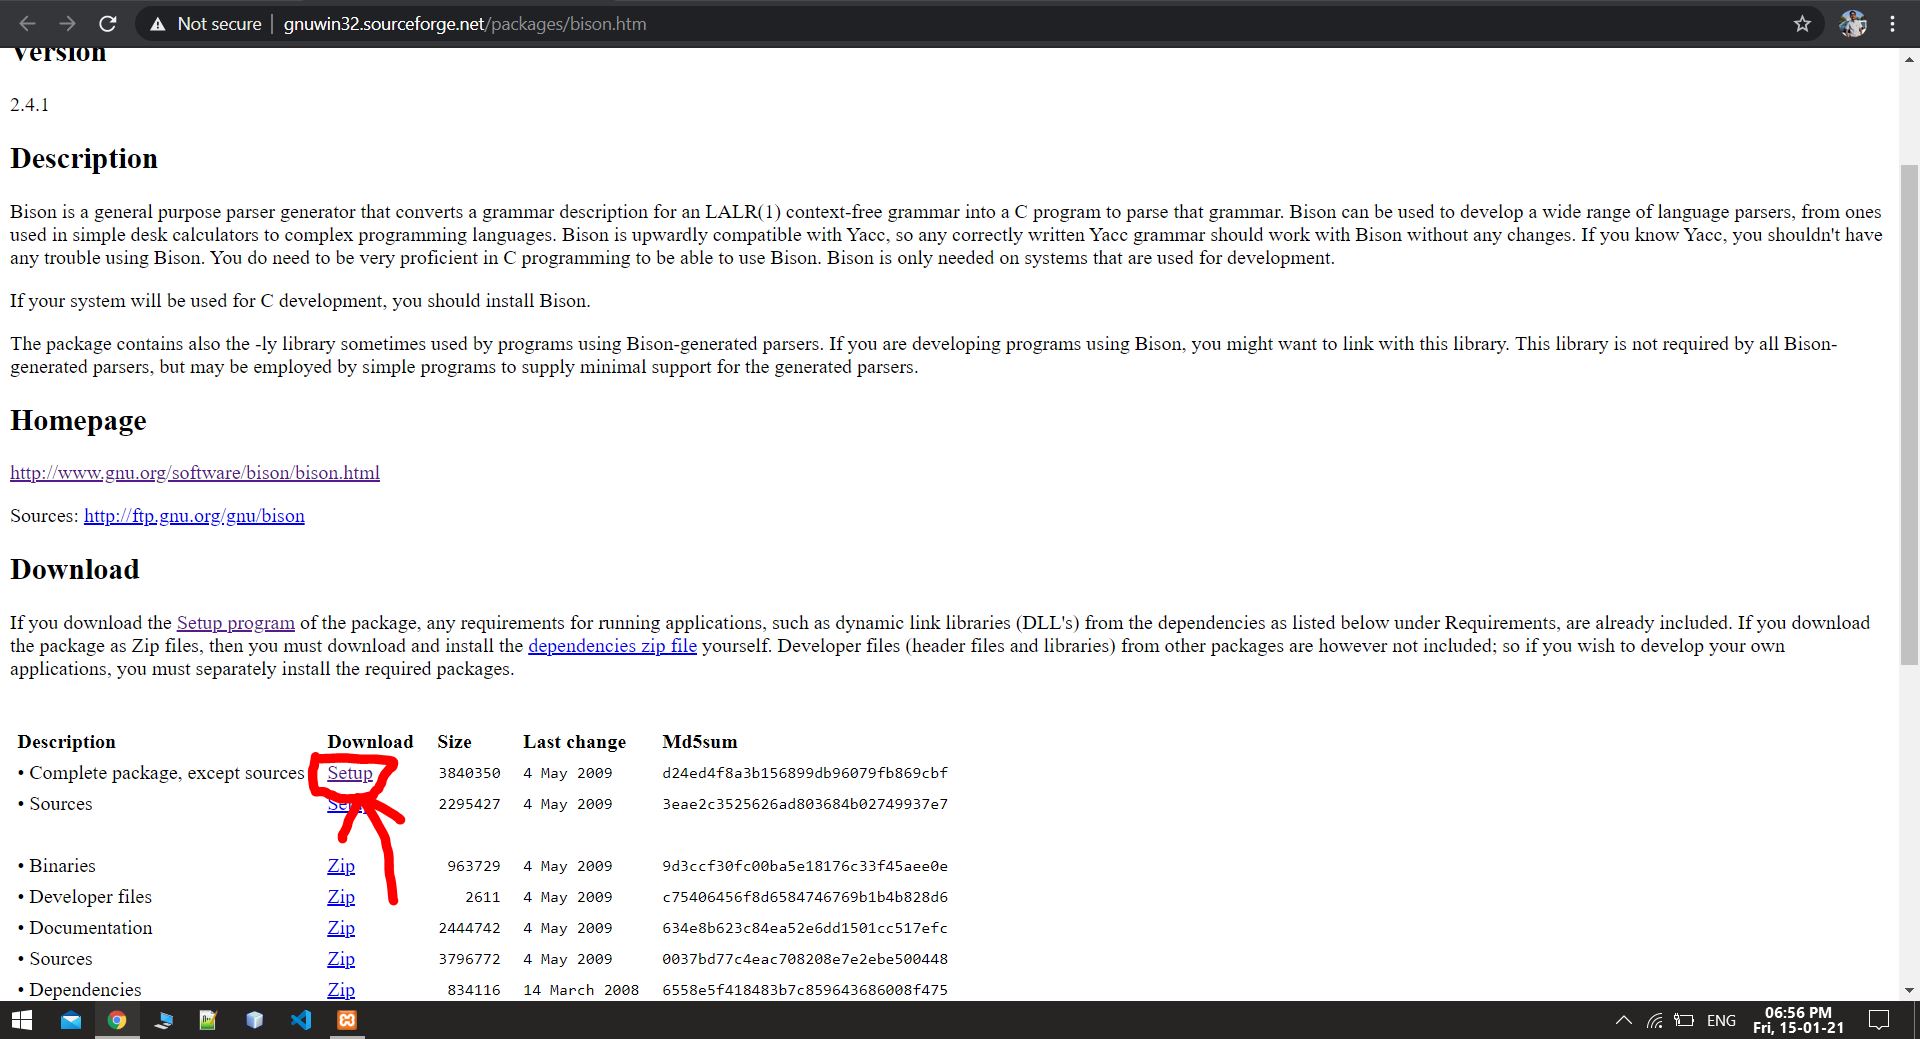Click the md5sum starting with 9d3ccf30
The height and width of the screenshot is (1039, 1920).
click(x=805, y=866)
